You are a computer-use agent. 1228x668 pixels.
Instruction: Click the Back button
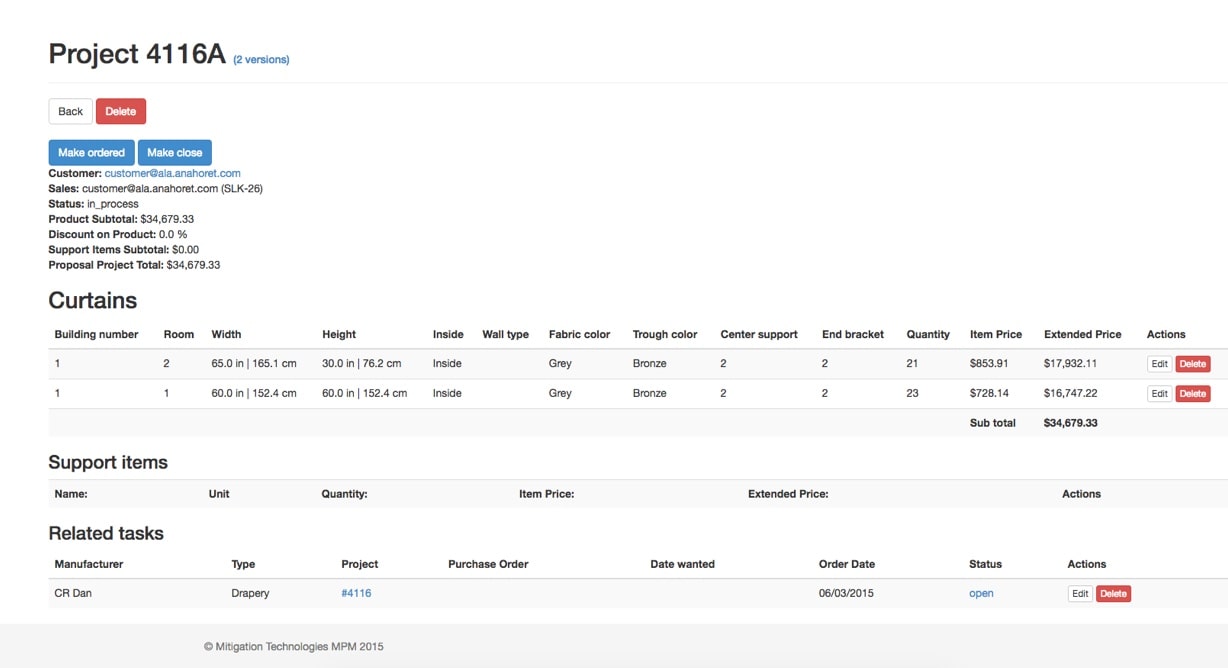tap(70, 111)
